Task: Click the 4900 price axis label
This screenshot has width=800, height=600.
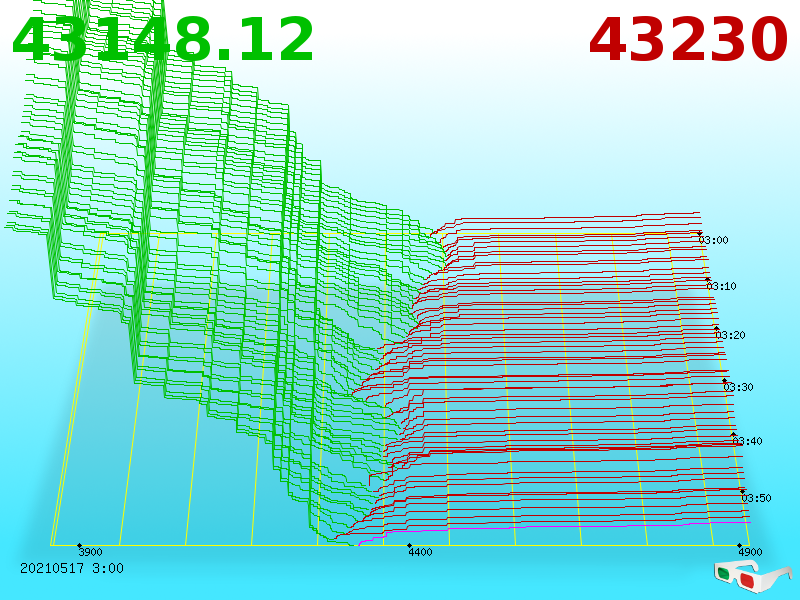Action: pos(751,552)
